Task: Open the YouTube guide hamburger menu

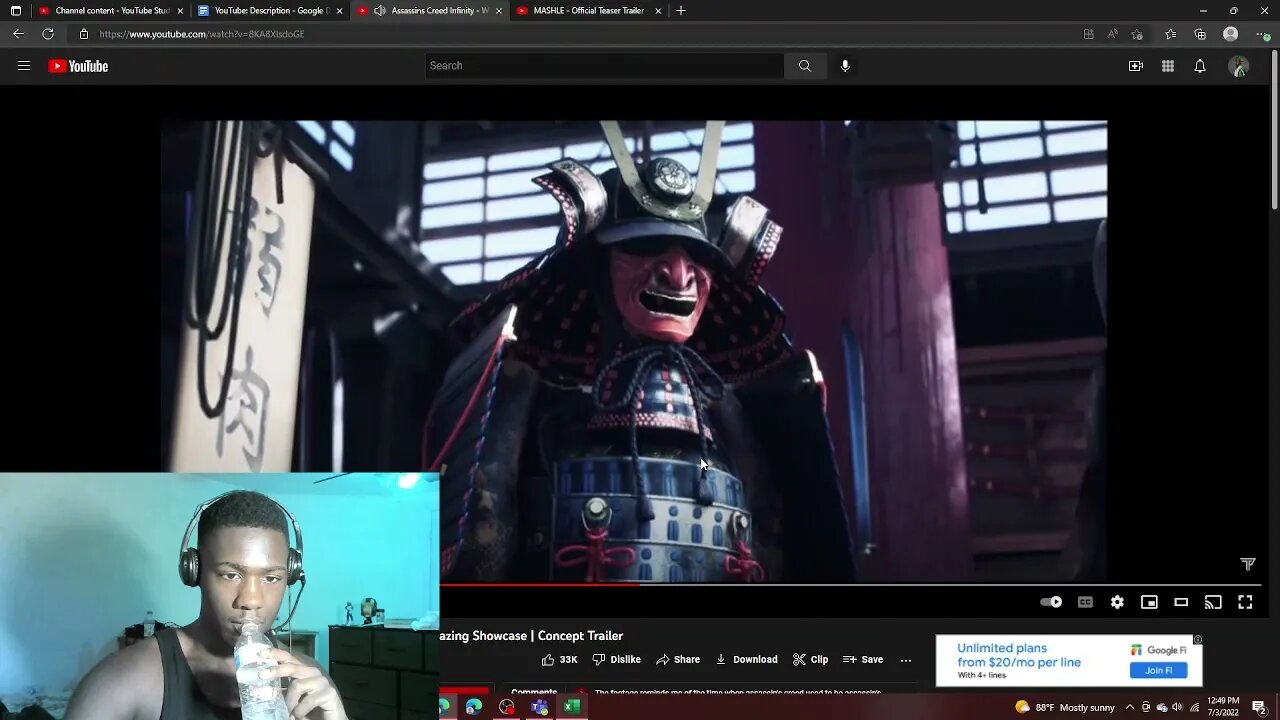Action: click(24, 66)
